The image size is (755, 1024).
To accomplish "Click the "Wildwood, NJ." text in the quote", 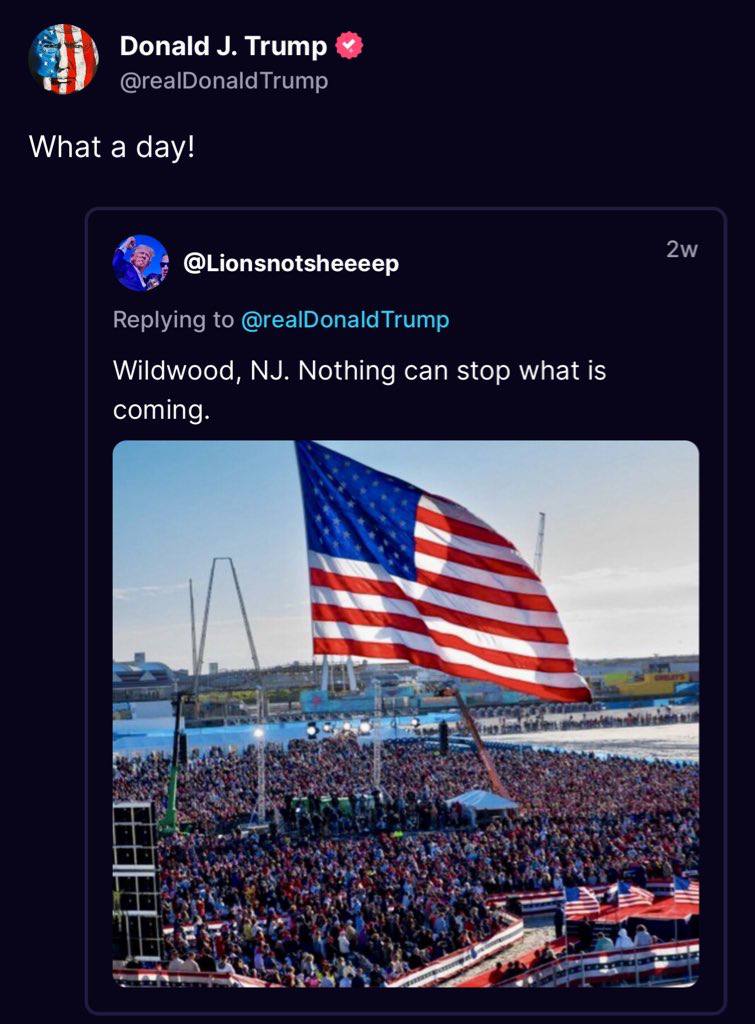I will (200, 371).
